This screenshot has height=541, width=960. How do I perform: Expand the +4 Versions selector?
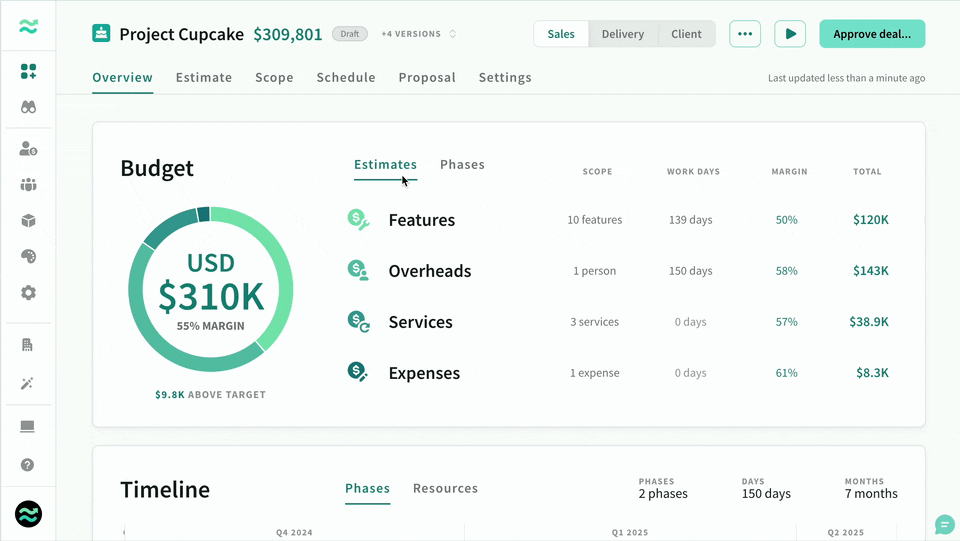[418, 34]
